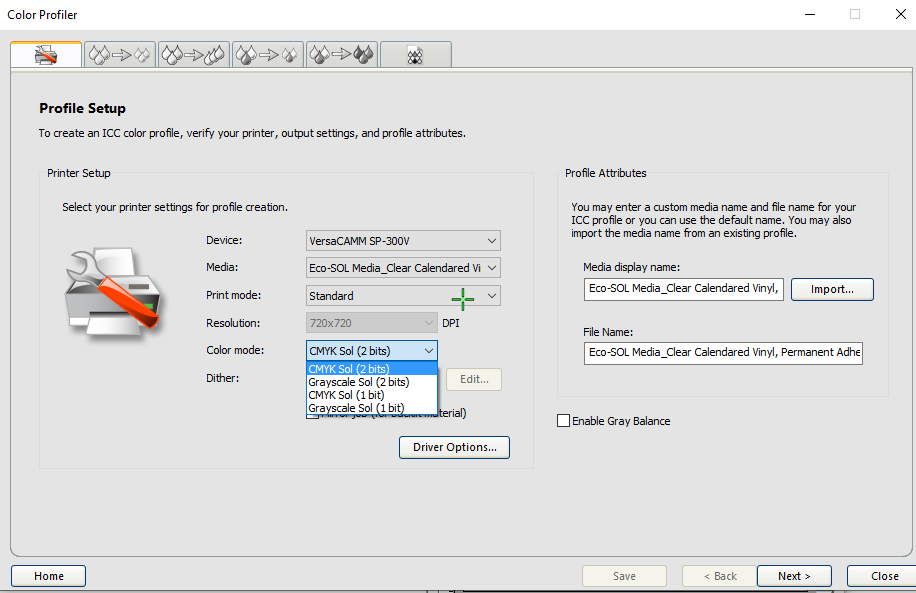Close the Color Profiler window via X
916x593 pixels.
pyautogui.click(x=901, y=15)
